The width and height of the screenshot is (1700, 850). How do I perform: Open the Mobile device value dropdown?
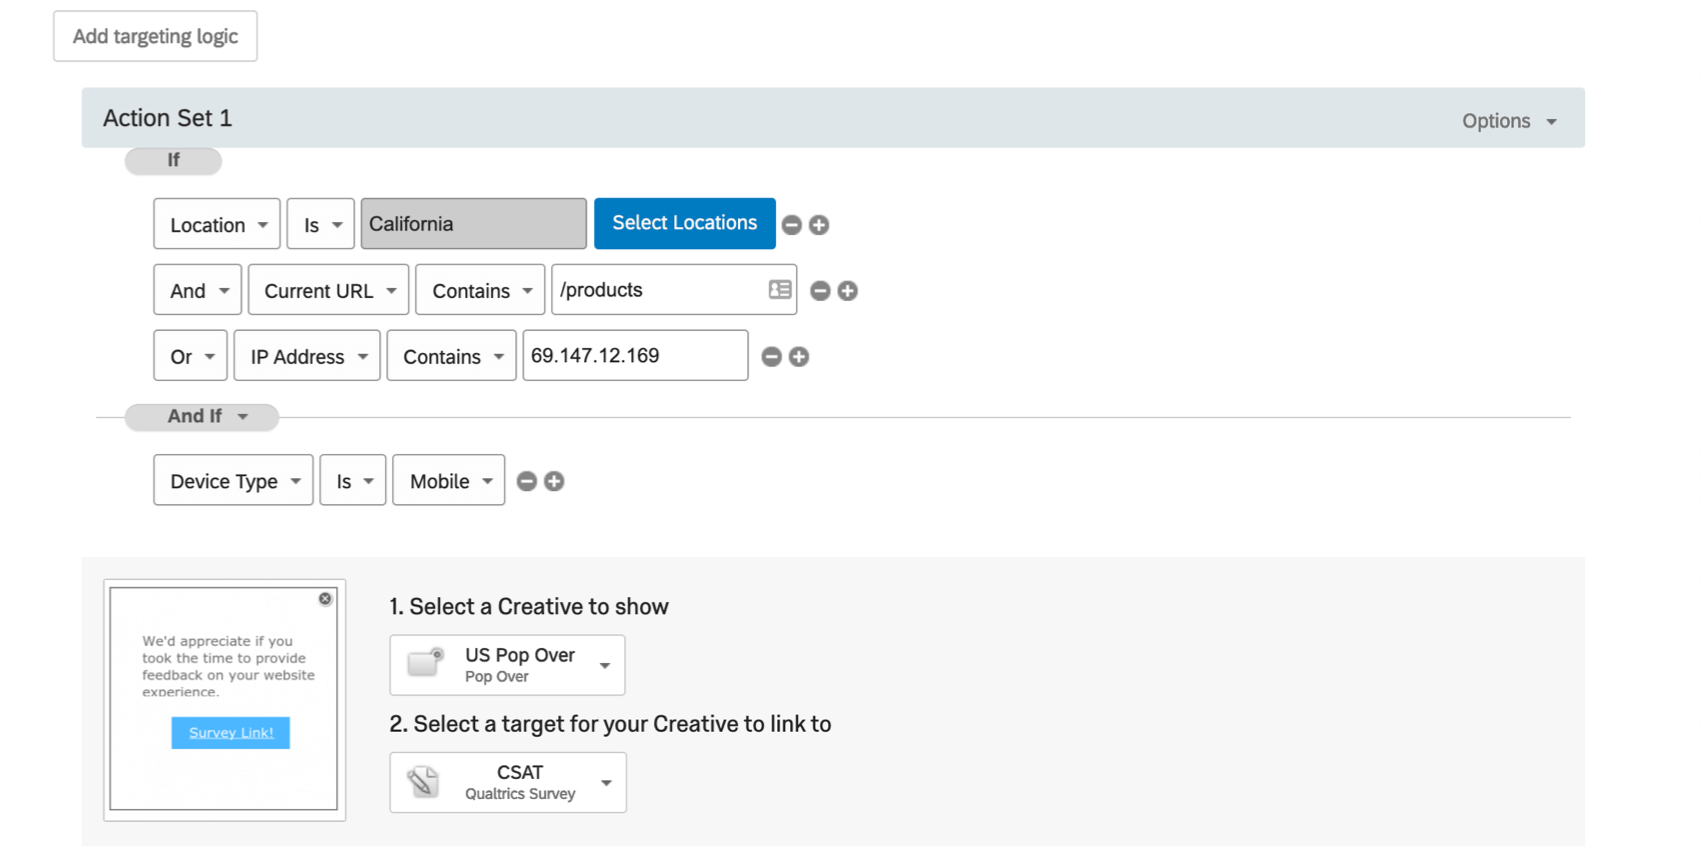coord(449,480)
